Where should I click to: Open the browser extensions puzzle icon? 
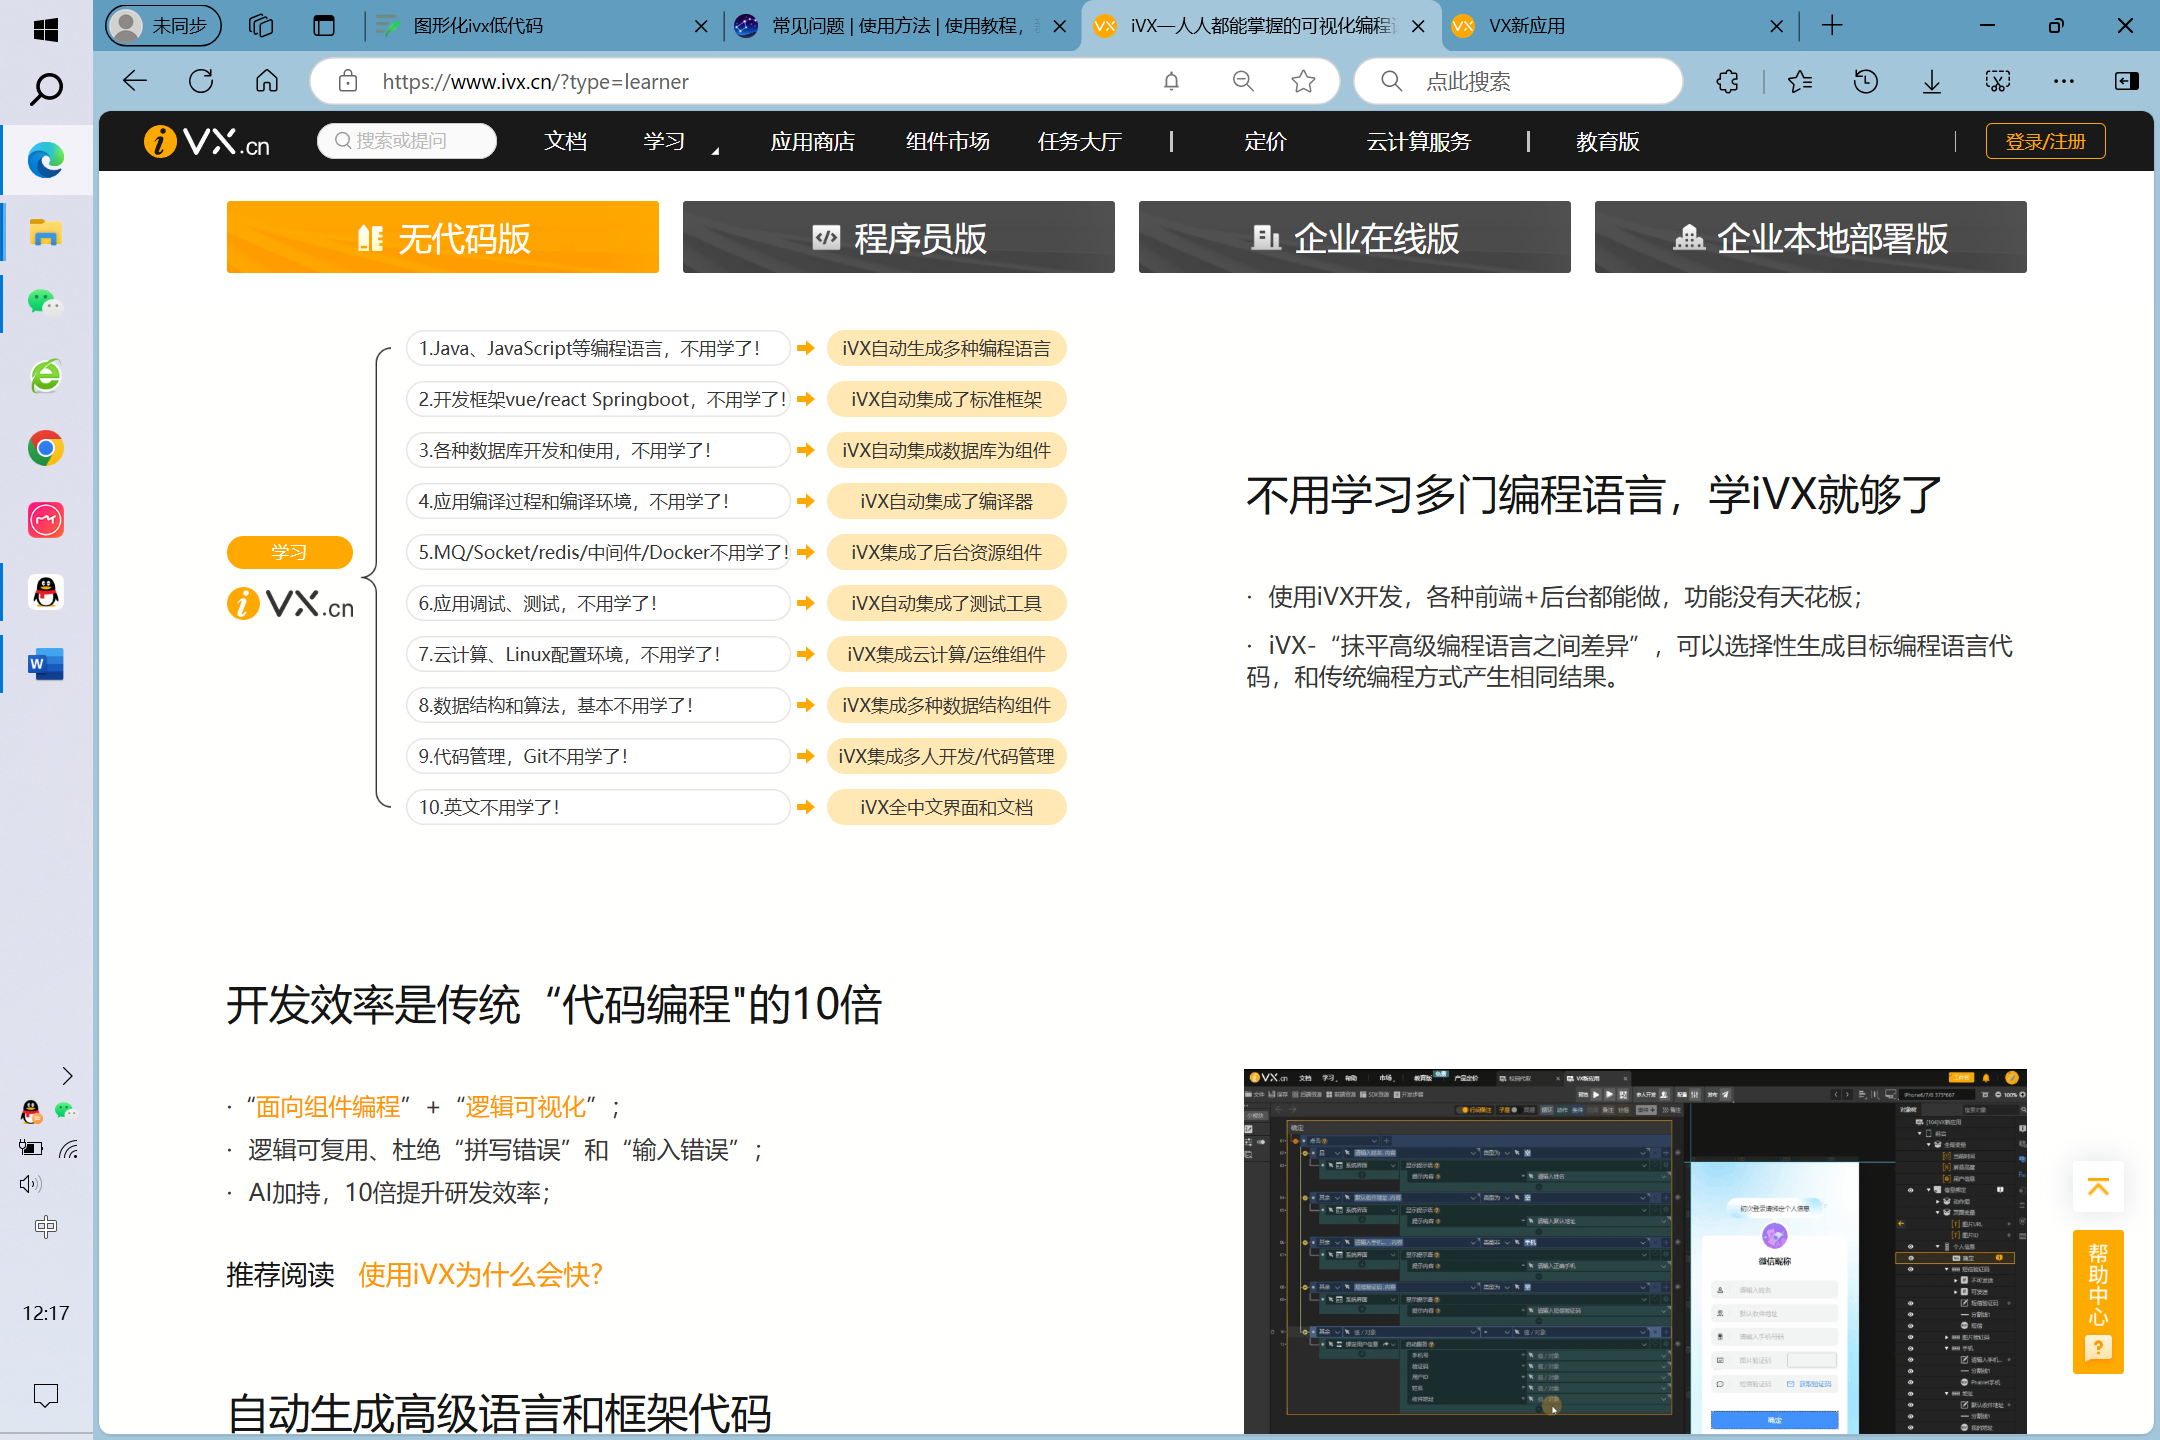point(1727,81)
